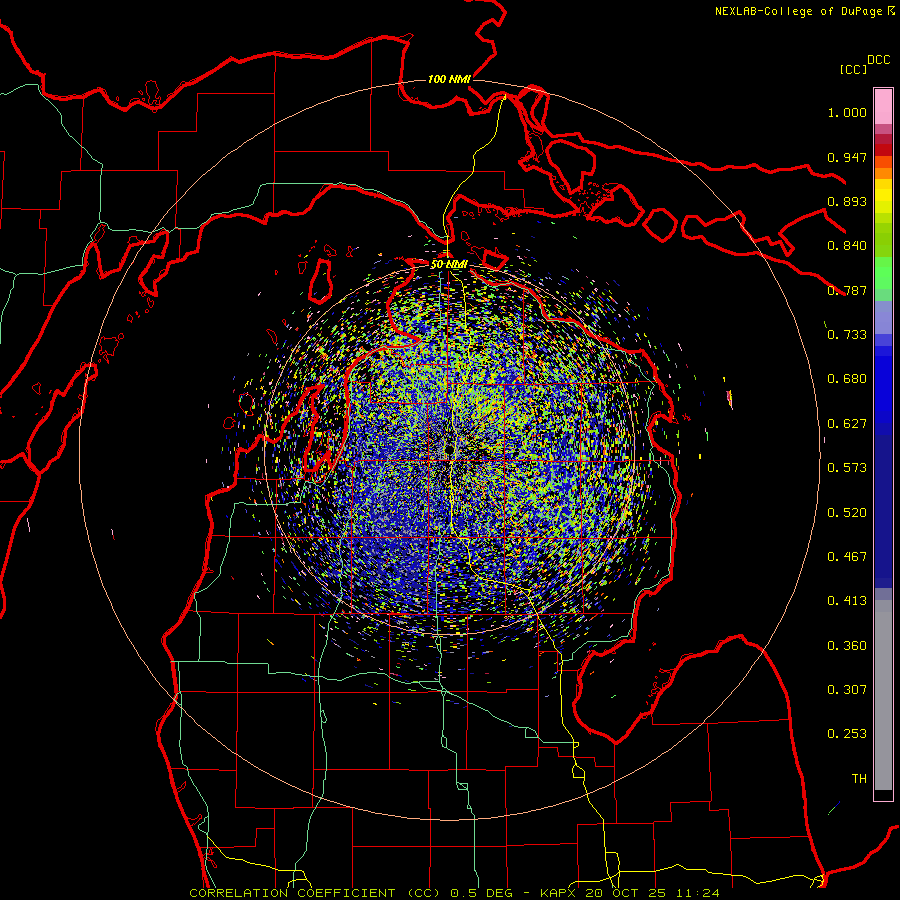Image resolution: width=900 pixels, height=900 pixels.
Task: Click the 100 NMI range ring label
Action: point(449,79)
